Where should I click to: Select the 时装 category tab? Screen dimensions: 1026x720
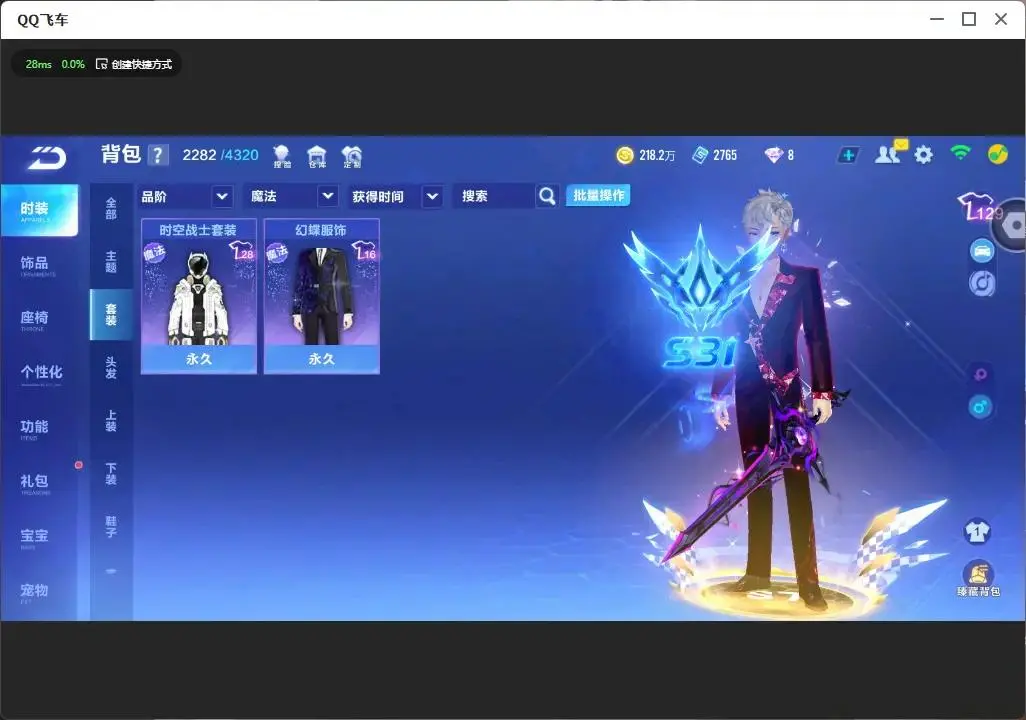click(39, 210)
